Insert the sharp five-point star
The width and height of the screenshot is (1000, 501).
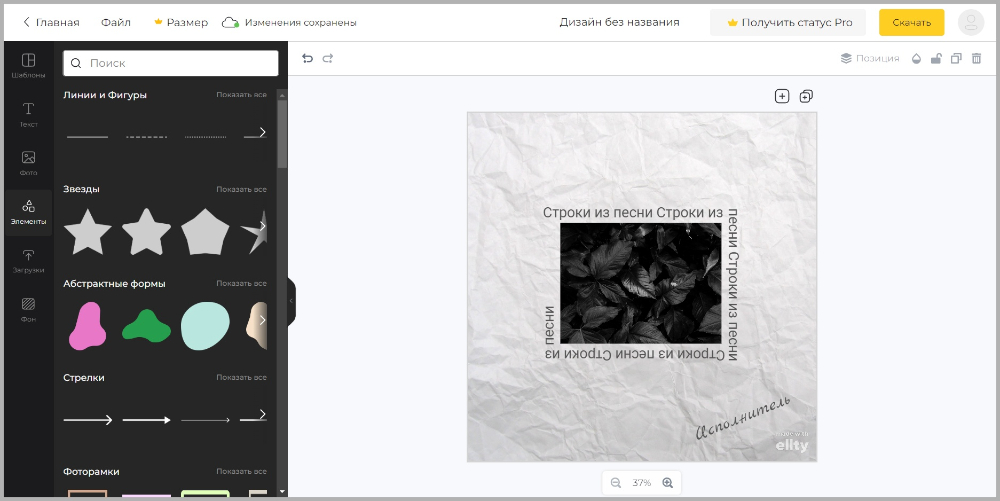88,232
